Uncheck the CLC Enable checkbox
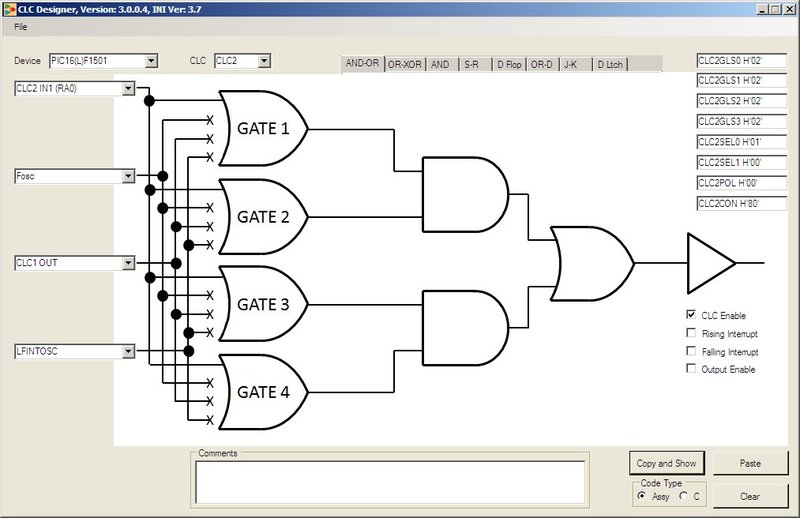The height and width of the screenshot is (518, 800). pos(691,315)
